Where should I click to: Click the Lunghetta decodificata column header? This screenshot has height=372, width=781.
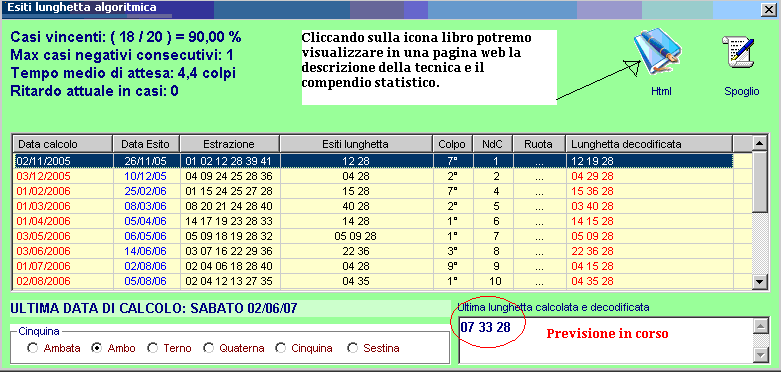[x=649, y=144]
